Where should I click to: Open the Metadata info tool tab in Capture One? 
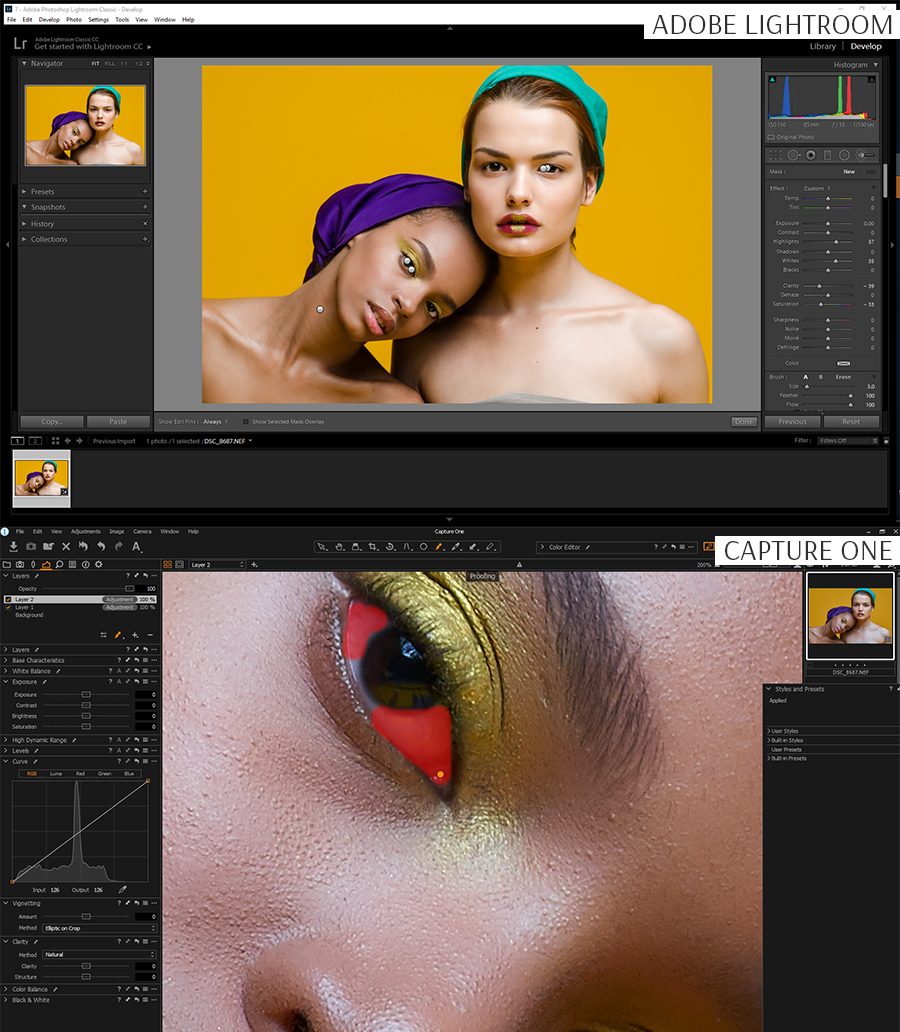click(86, 565)
